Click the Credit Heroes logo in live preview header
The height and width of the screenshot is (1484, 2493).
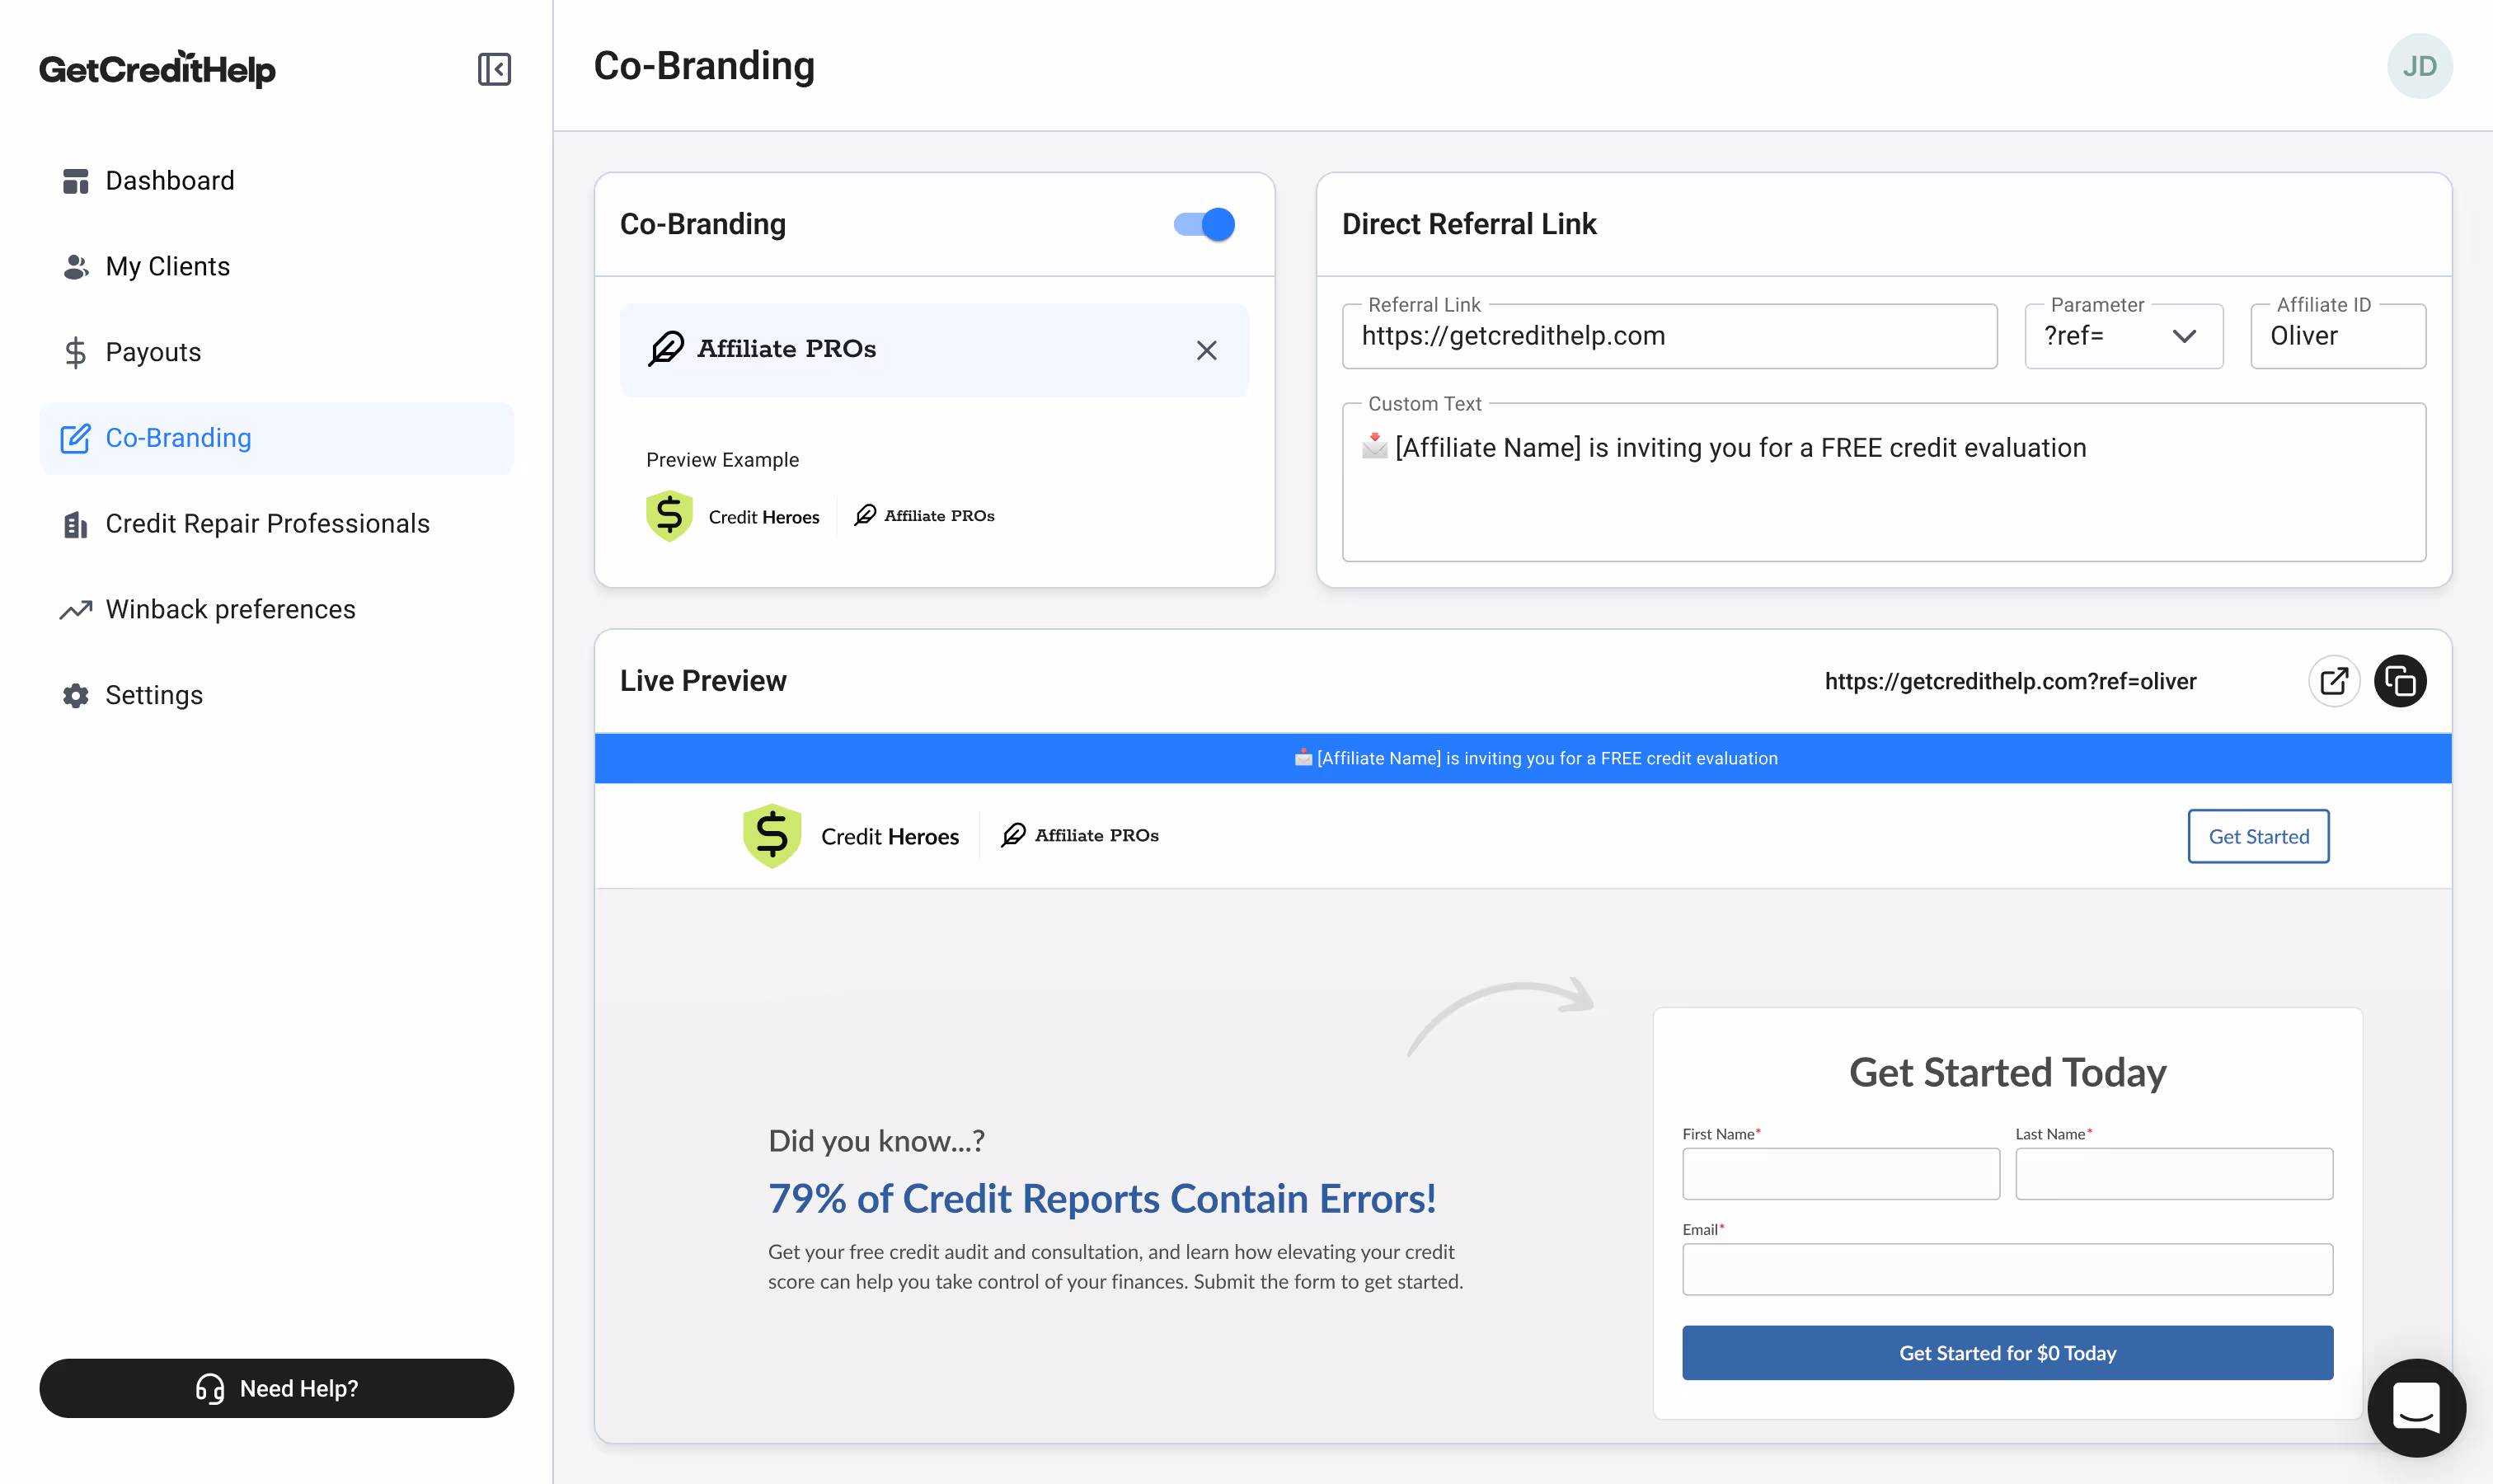point(850,836)
